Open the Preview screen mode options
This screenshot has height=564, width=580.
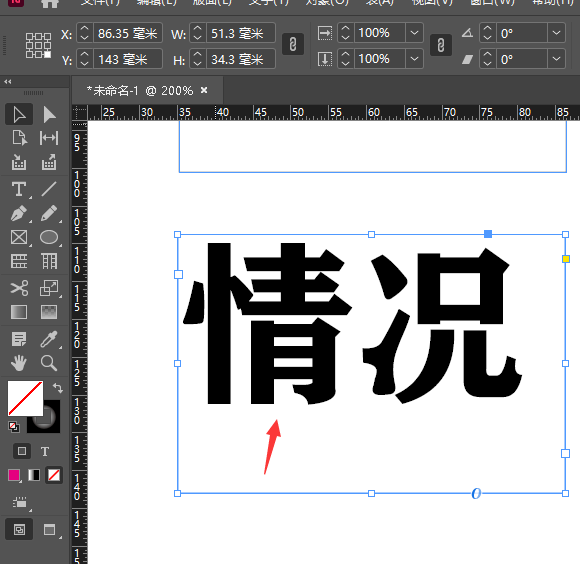tap(50, 530)
